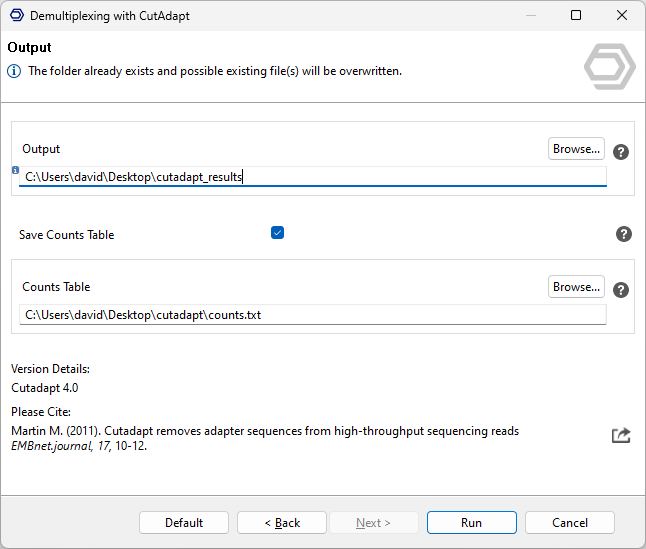Browse for the Counts Table file
646x549 pixels.
[576, 287]
